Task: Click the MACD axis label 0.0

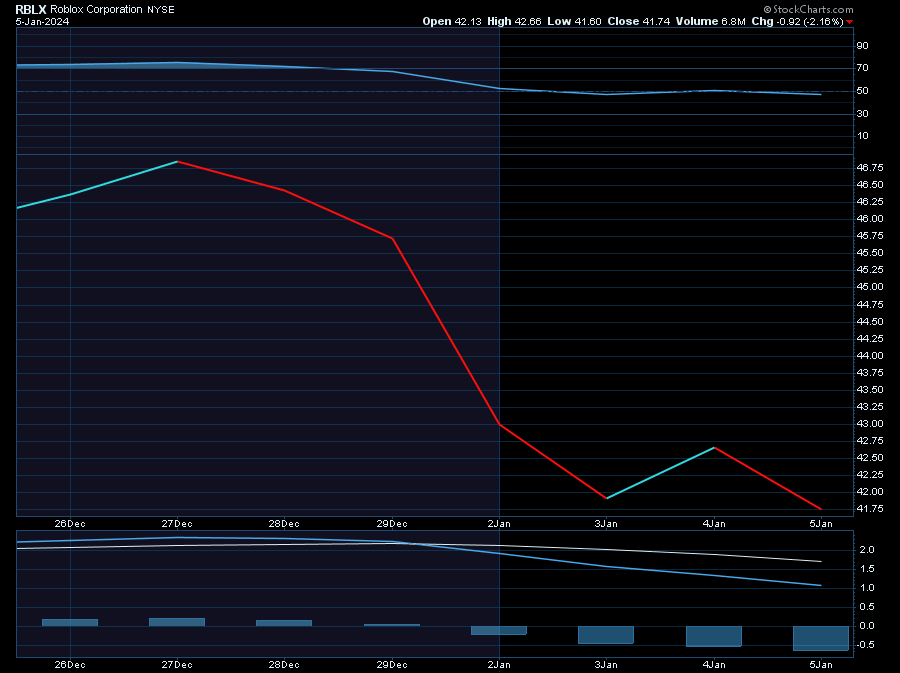Action: click(867, 626)
